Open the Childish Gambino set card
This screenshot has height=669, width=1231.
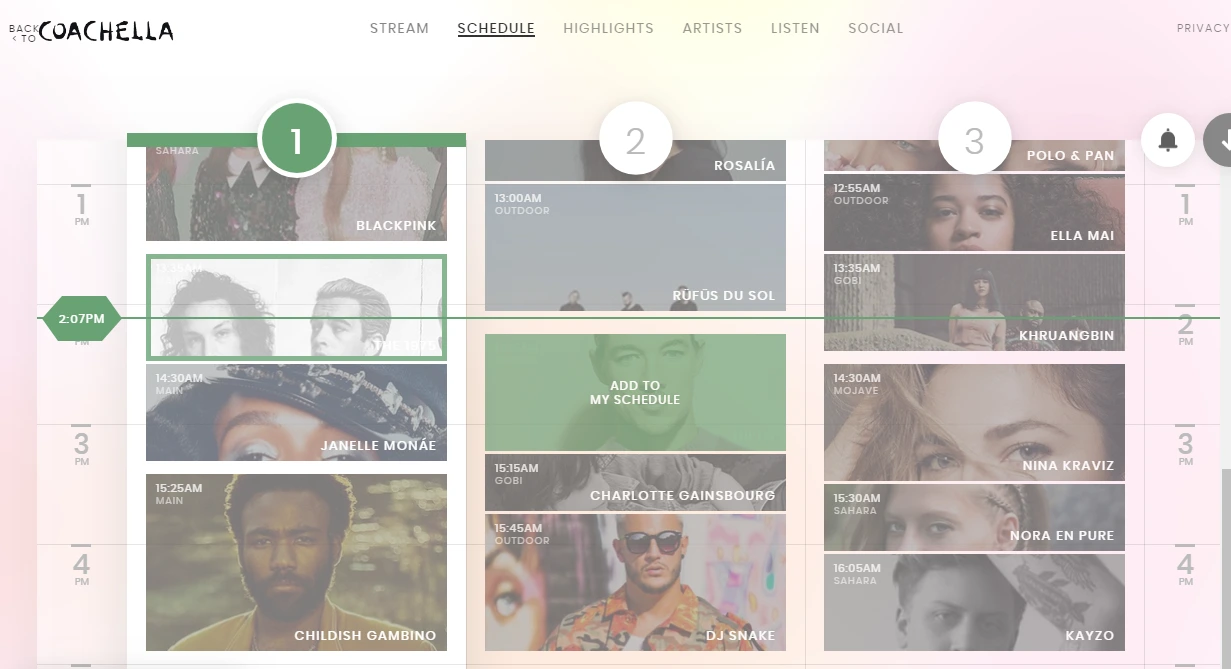296,562
